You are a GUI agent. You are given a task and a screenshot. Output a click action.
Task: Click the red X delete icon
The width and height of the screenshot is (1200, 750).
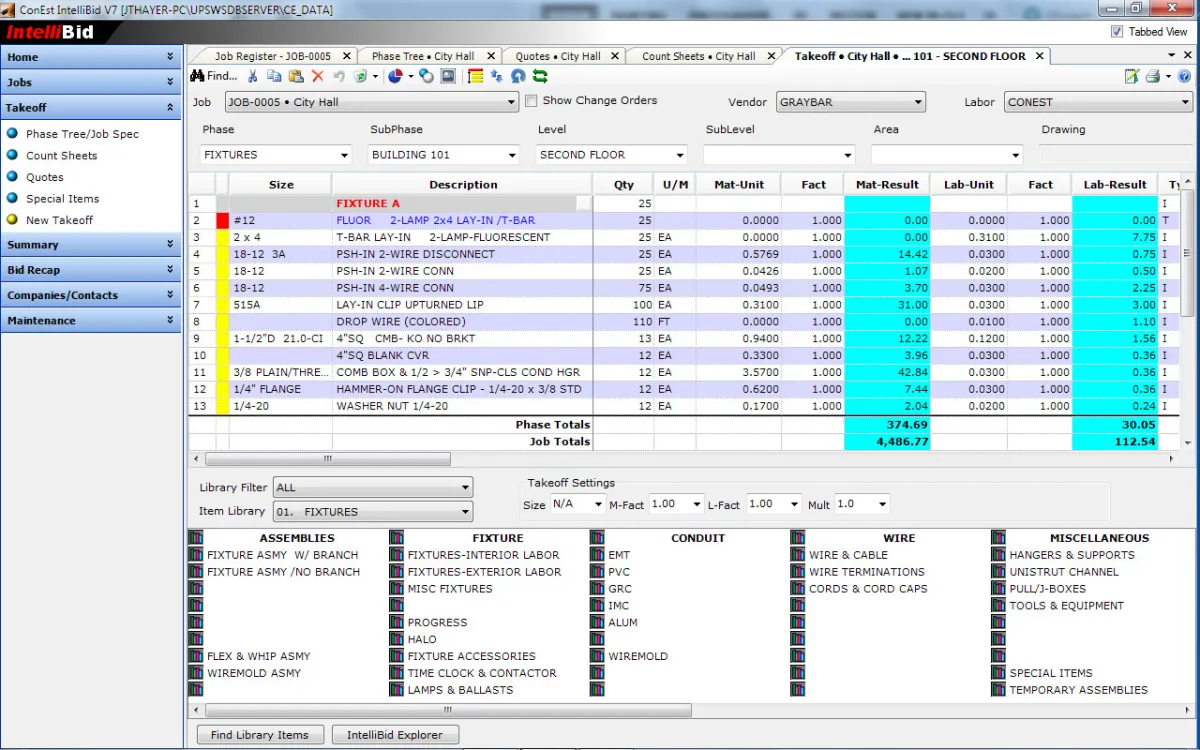pos(318,76)
